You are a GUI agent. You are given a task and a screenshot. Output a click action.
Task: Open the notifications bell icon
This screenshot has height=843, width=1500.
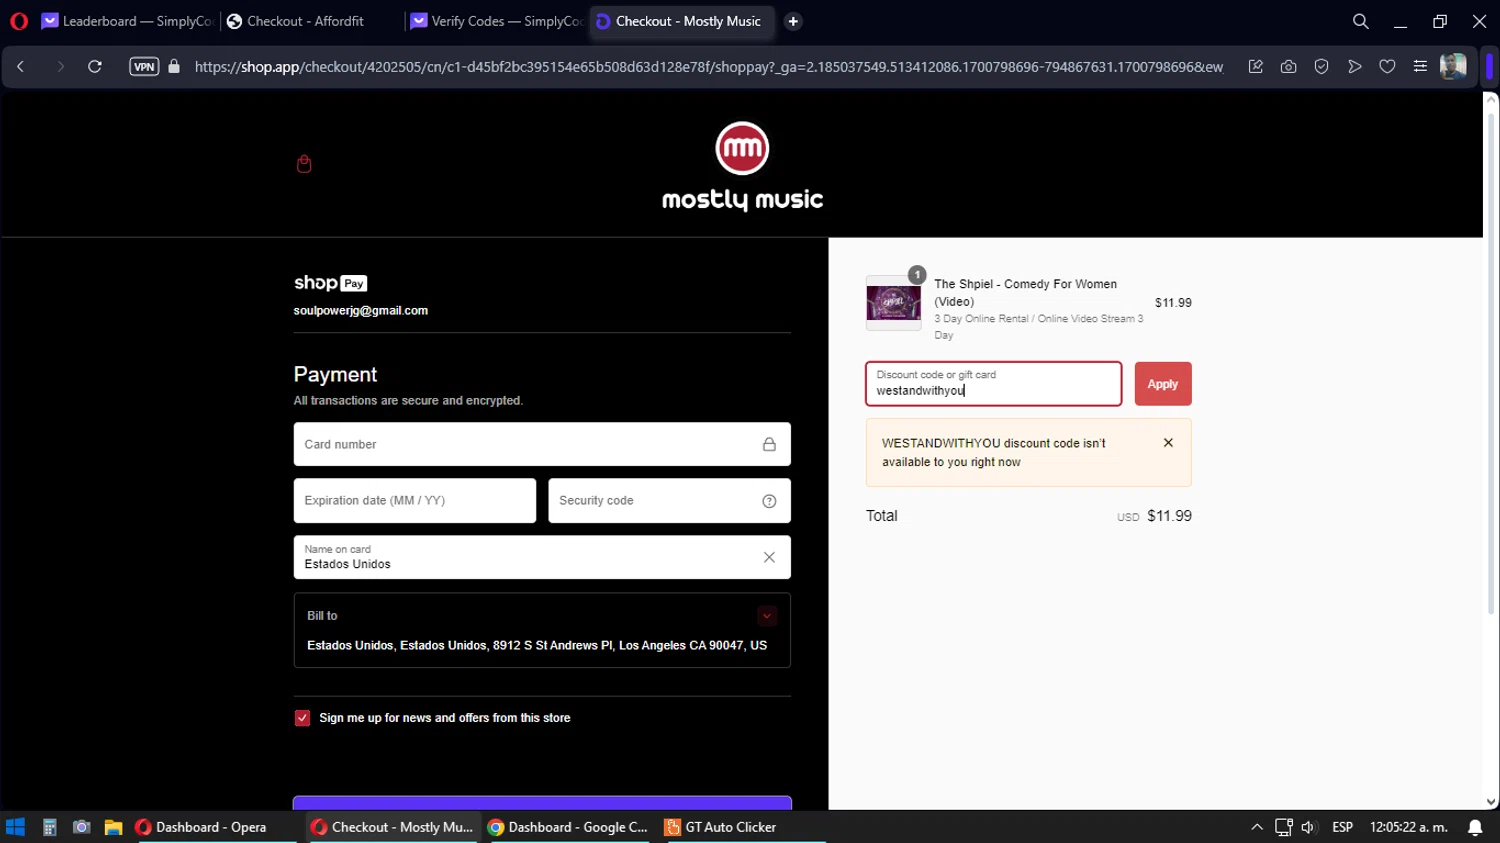[x=1475, y=827]
